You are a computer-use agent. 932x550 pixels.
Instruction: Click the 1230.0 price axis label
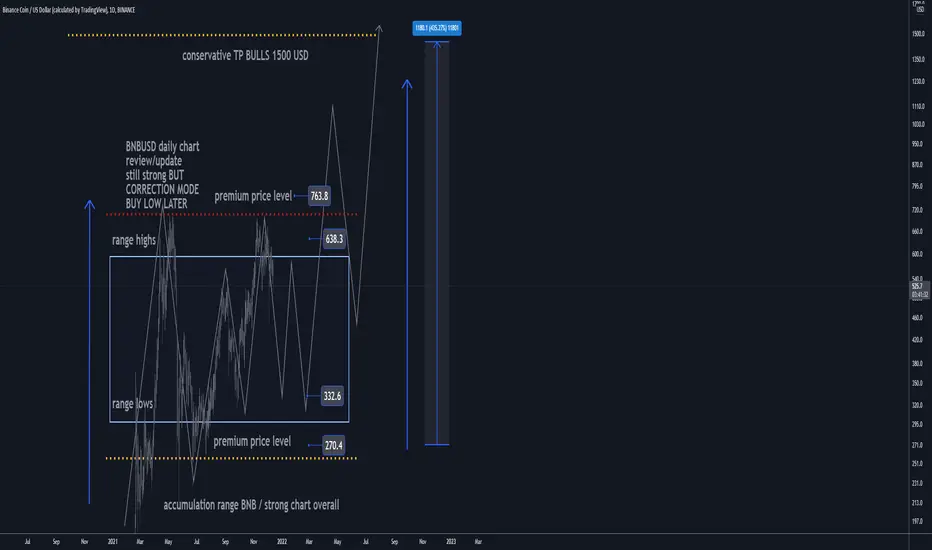click(x=918, y=81)
